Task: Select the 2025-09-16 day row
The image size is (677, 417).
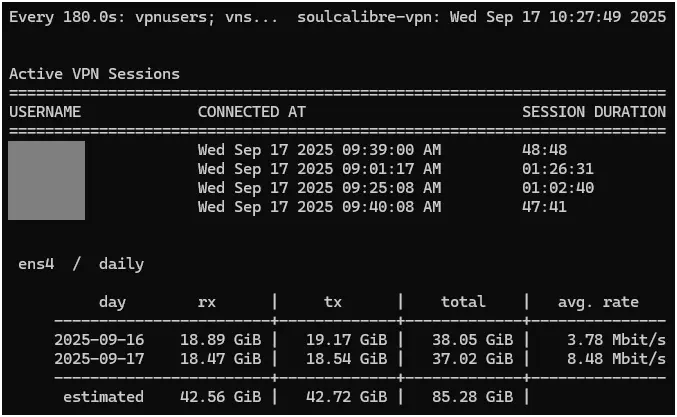Action: [x=360, y=340]
